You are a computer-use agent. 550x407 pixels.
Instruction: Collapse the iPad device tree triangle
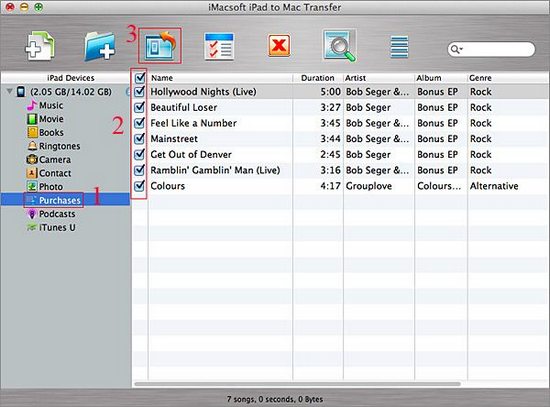point(9,92)
